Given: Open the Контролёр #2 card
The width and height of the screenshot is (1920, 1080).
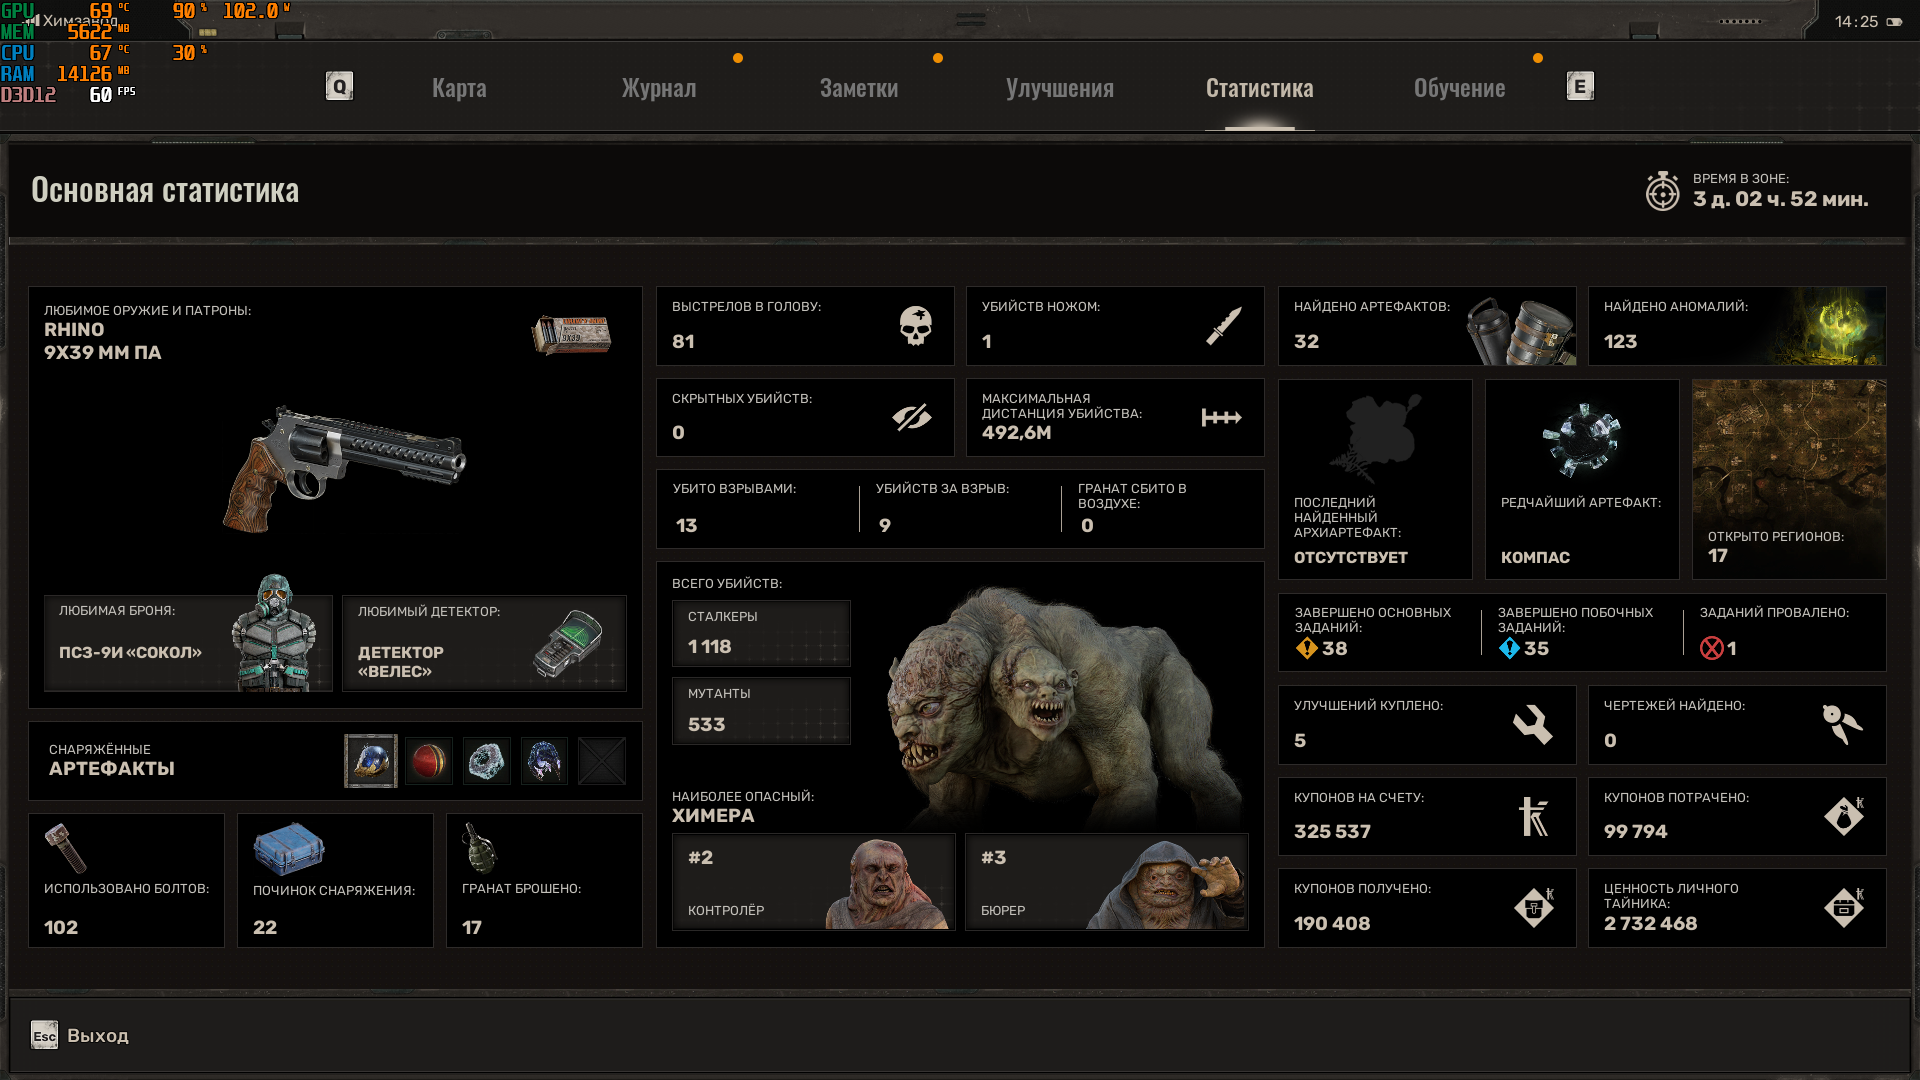Looking at the screenshot, I should (x=814, y=882).
